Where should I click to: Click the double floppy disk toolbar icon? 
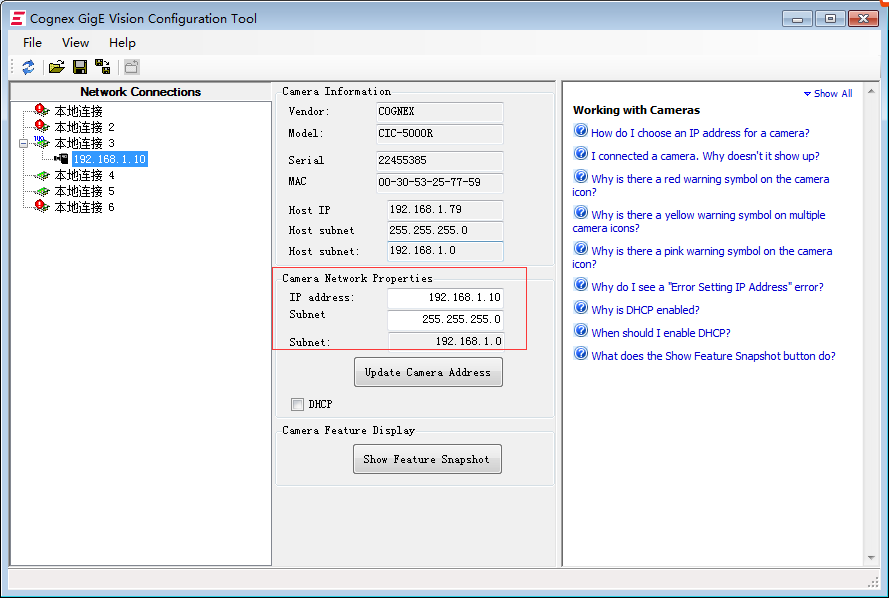(103, 67)
